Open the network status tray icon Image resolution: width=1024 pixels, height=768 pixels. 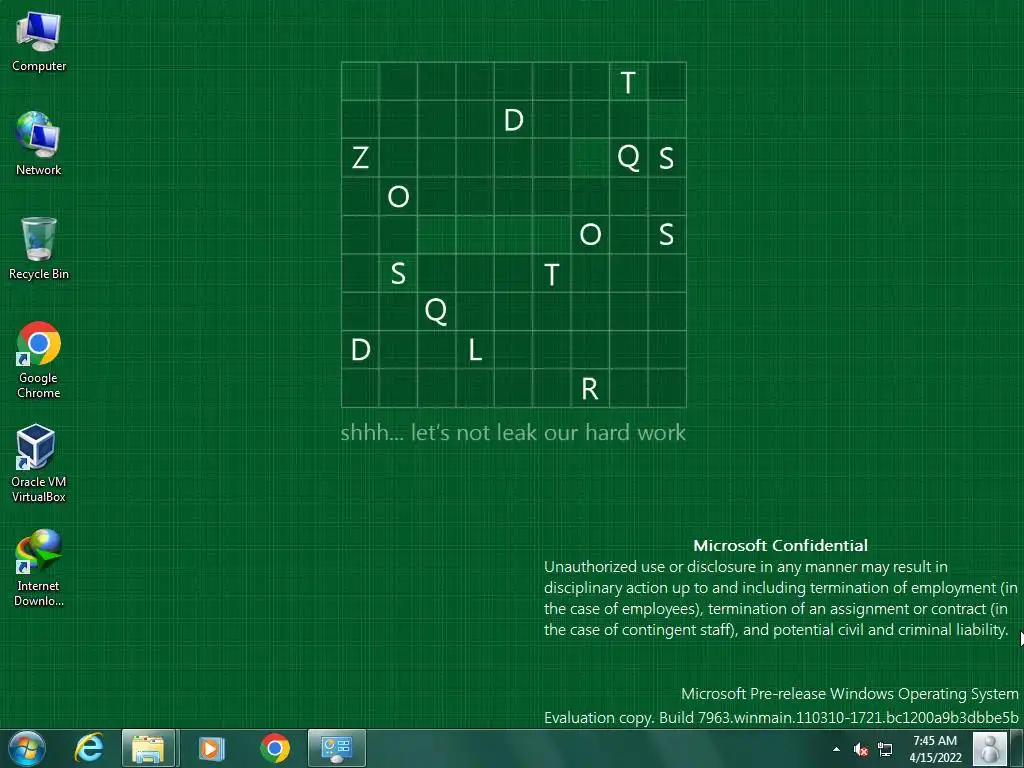pyautogui.click(x=885, y=749)
